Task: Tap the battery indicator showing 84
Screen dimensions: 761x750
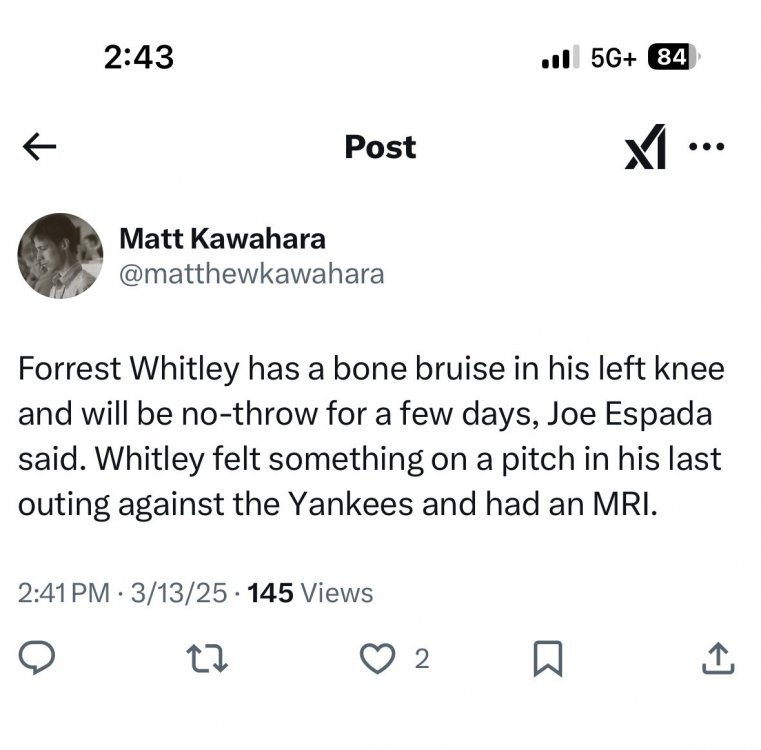Action: 671,57
